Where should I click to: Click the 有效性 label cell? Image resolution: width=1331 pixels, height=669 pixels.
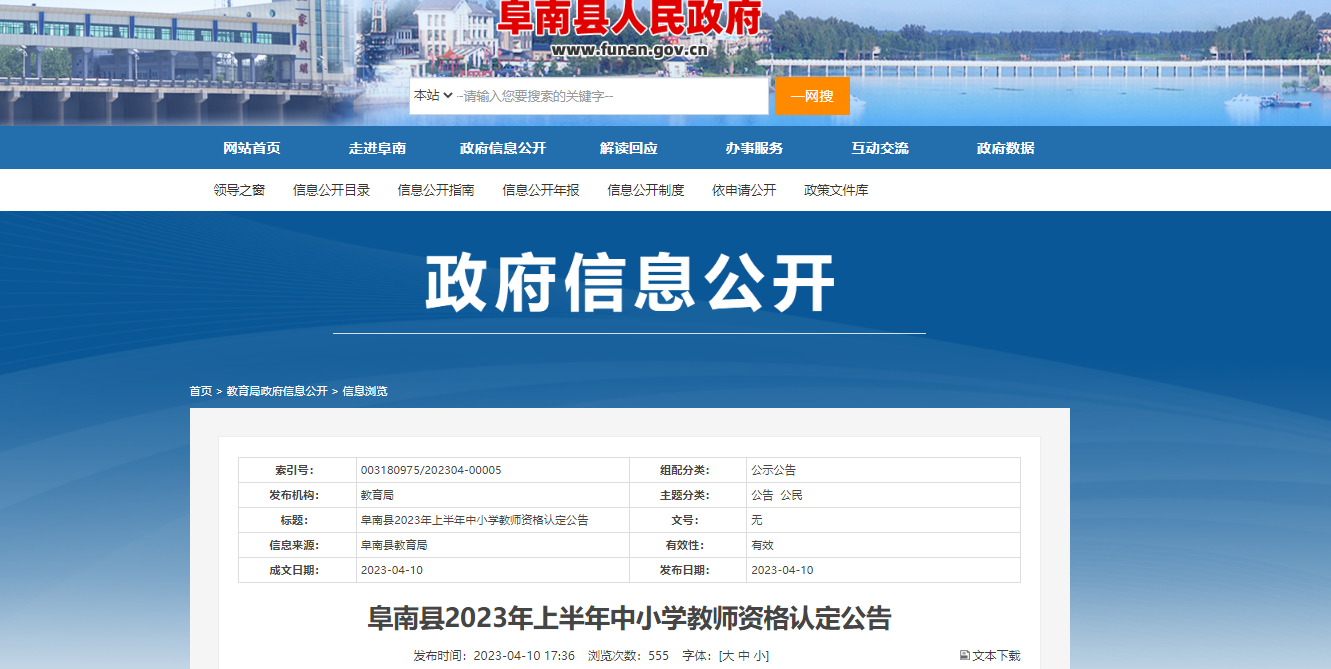(688, 545)
